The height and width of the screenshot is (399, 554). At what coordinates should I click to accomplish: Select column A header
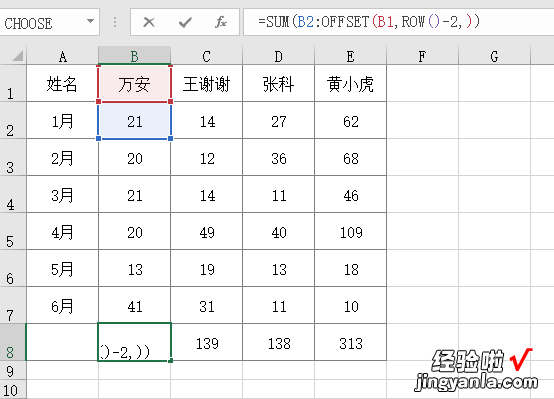[x=63, y=56]
